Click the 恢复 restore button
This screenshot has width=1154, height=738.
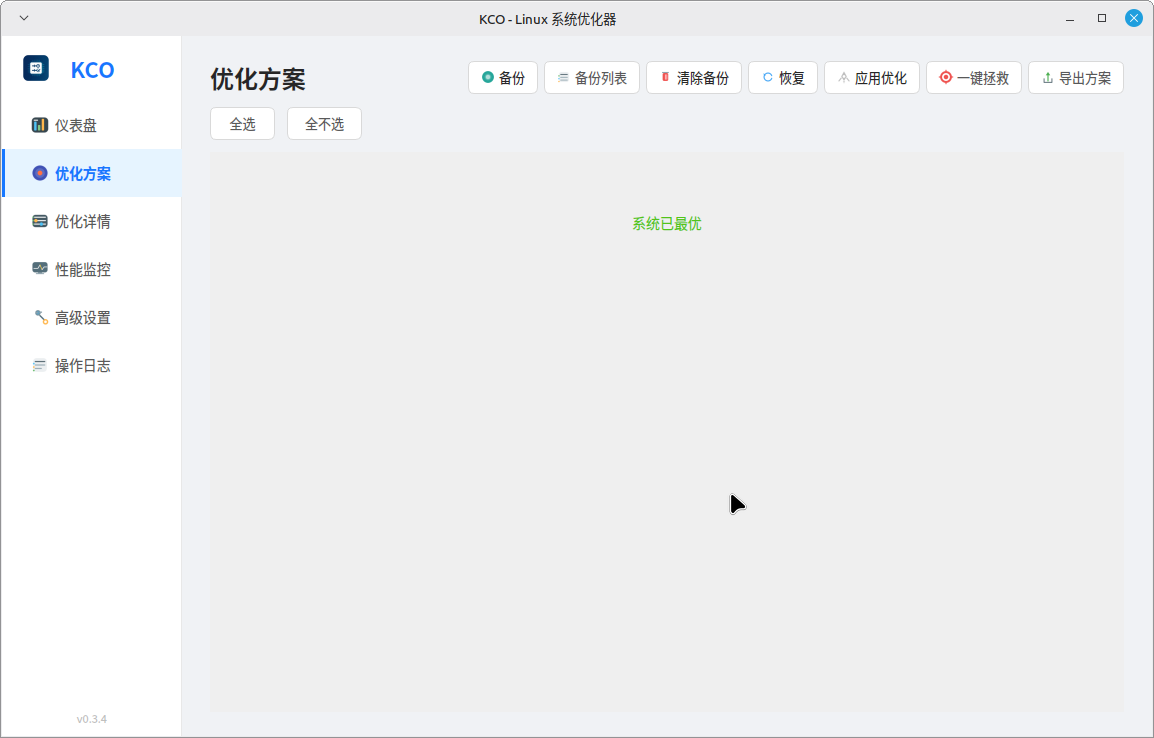pos(783,78)
